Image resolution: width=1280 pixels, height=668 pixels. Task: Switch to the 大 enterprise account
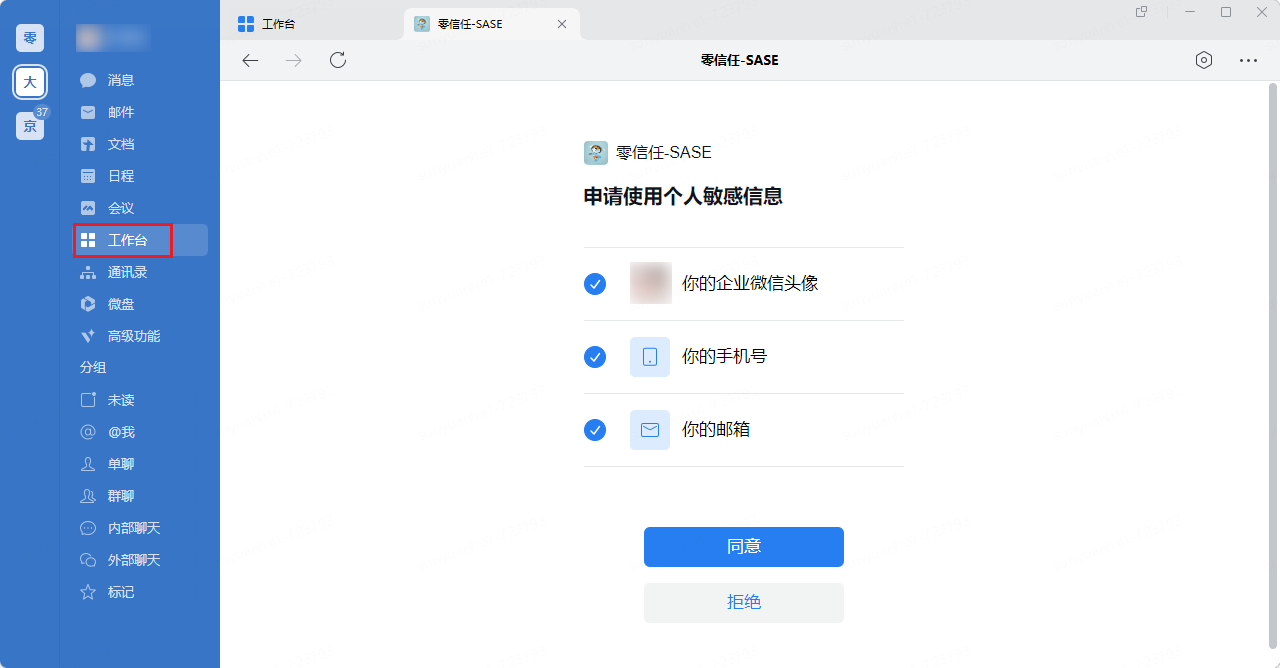tap(30, 82)
